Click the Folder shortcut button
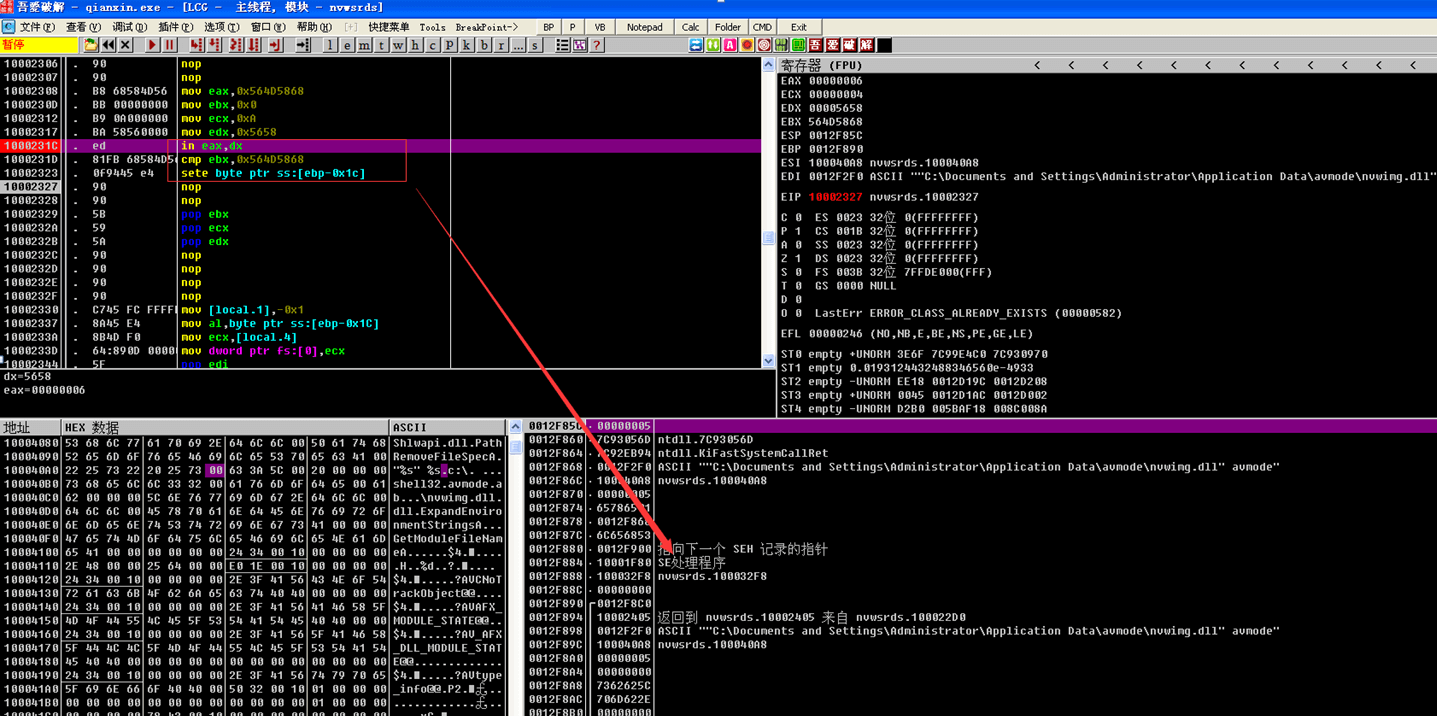Viewport: 1437px width, 716px height. click(x=728, y=27)
